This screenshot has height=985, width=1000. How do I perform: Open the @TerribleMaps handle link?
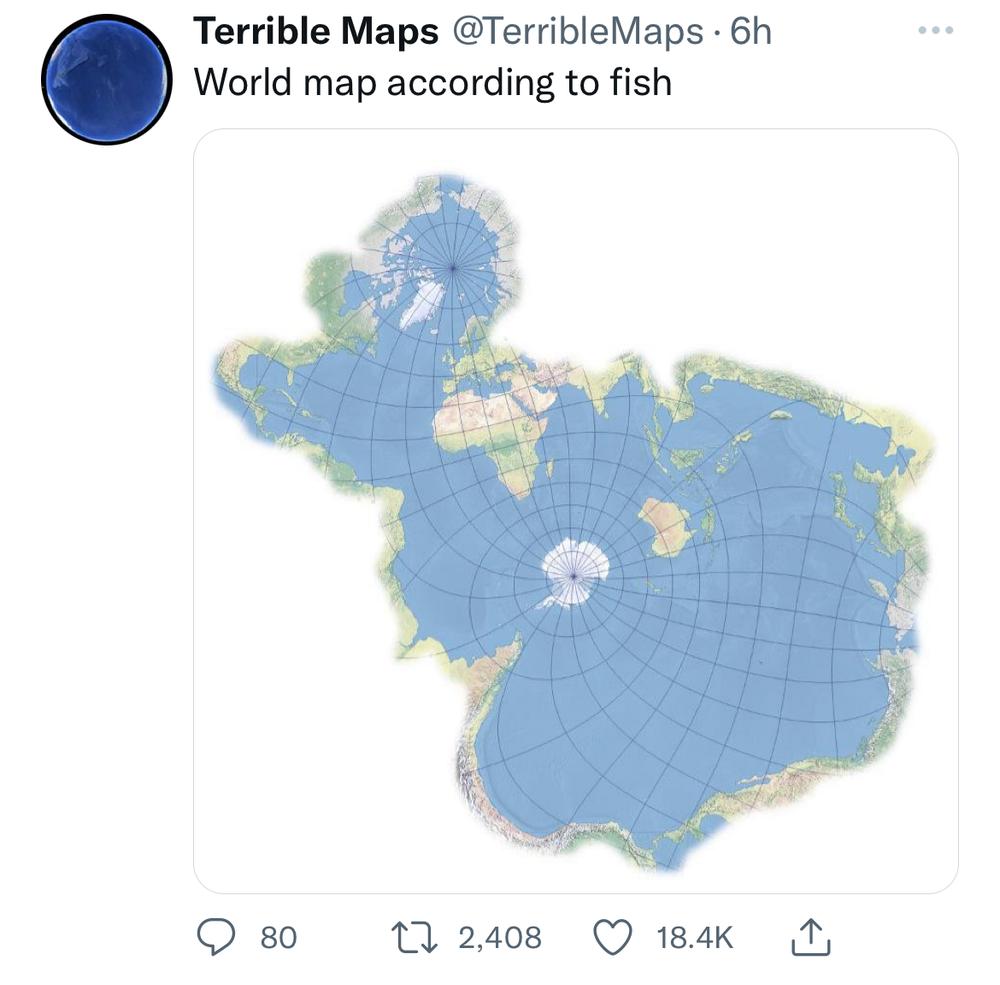pyautogui.click(x=578, y=32)
